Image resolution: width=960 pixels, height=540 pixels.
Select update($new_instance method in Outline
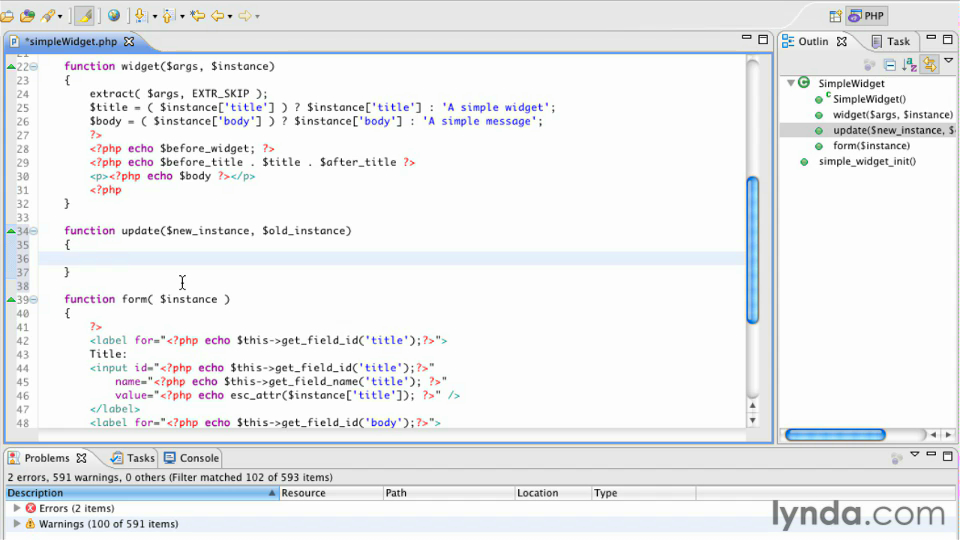894,130
